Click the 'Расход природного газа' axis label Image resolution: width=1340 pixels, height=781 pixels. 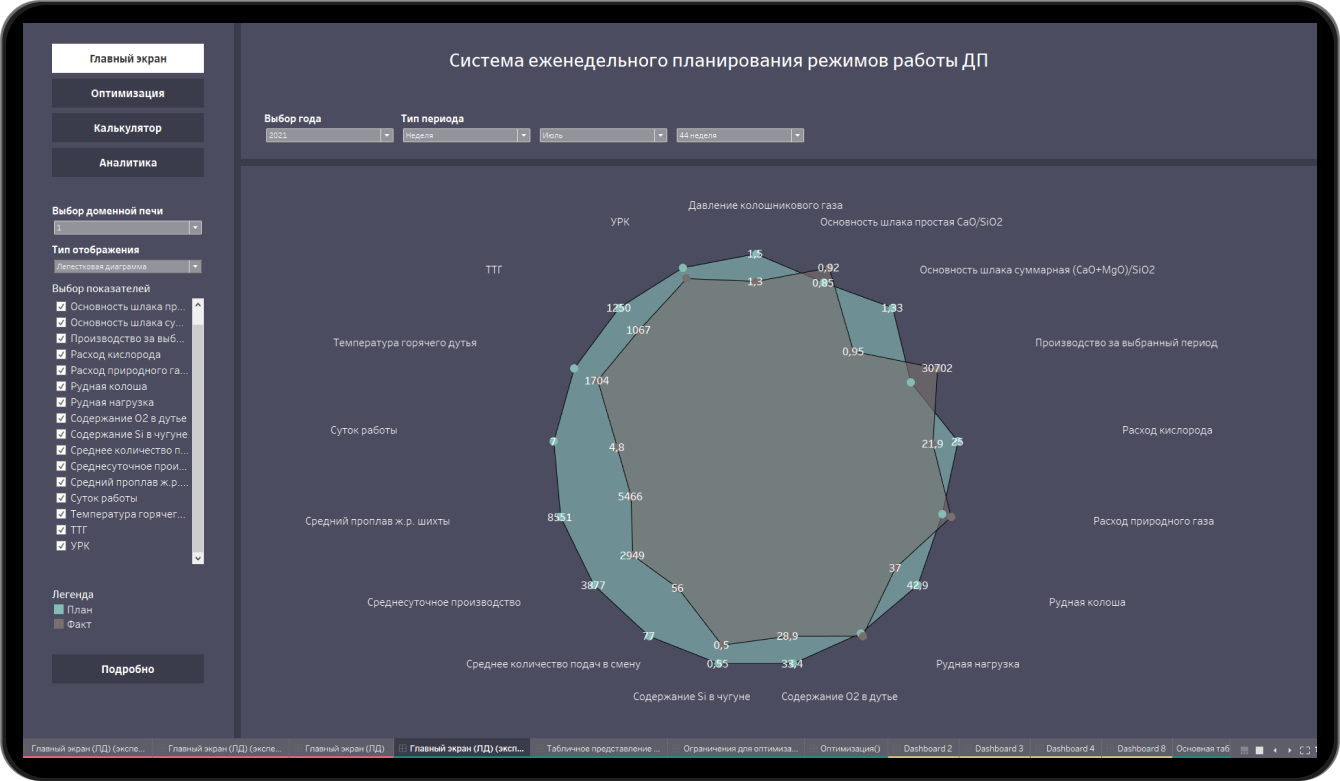1153,521
